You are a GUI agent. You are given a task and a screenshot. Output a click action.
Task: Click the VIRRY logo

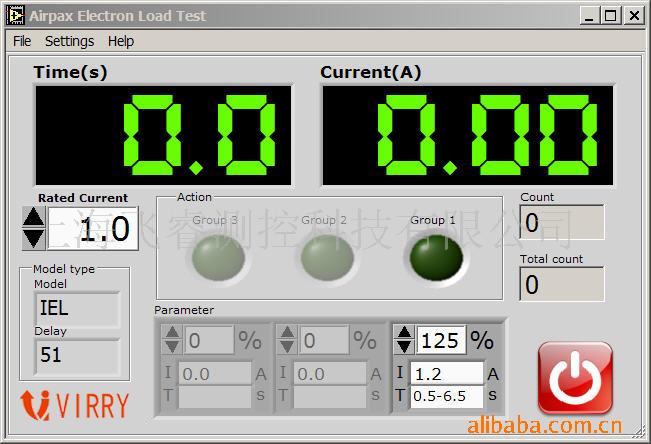75,404
